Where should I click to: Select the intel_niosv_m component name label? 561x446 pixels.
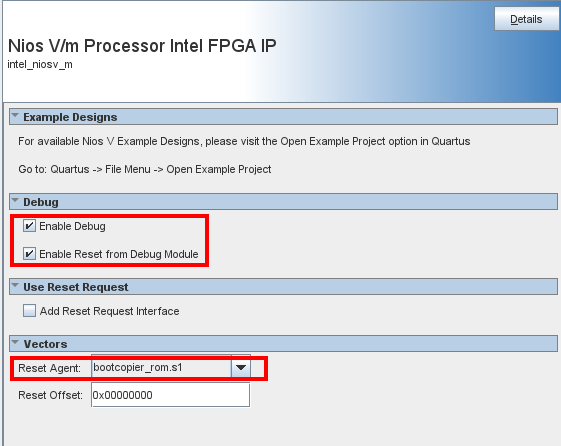click(x=40, y=64)
